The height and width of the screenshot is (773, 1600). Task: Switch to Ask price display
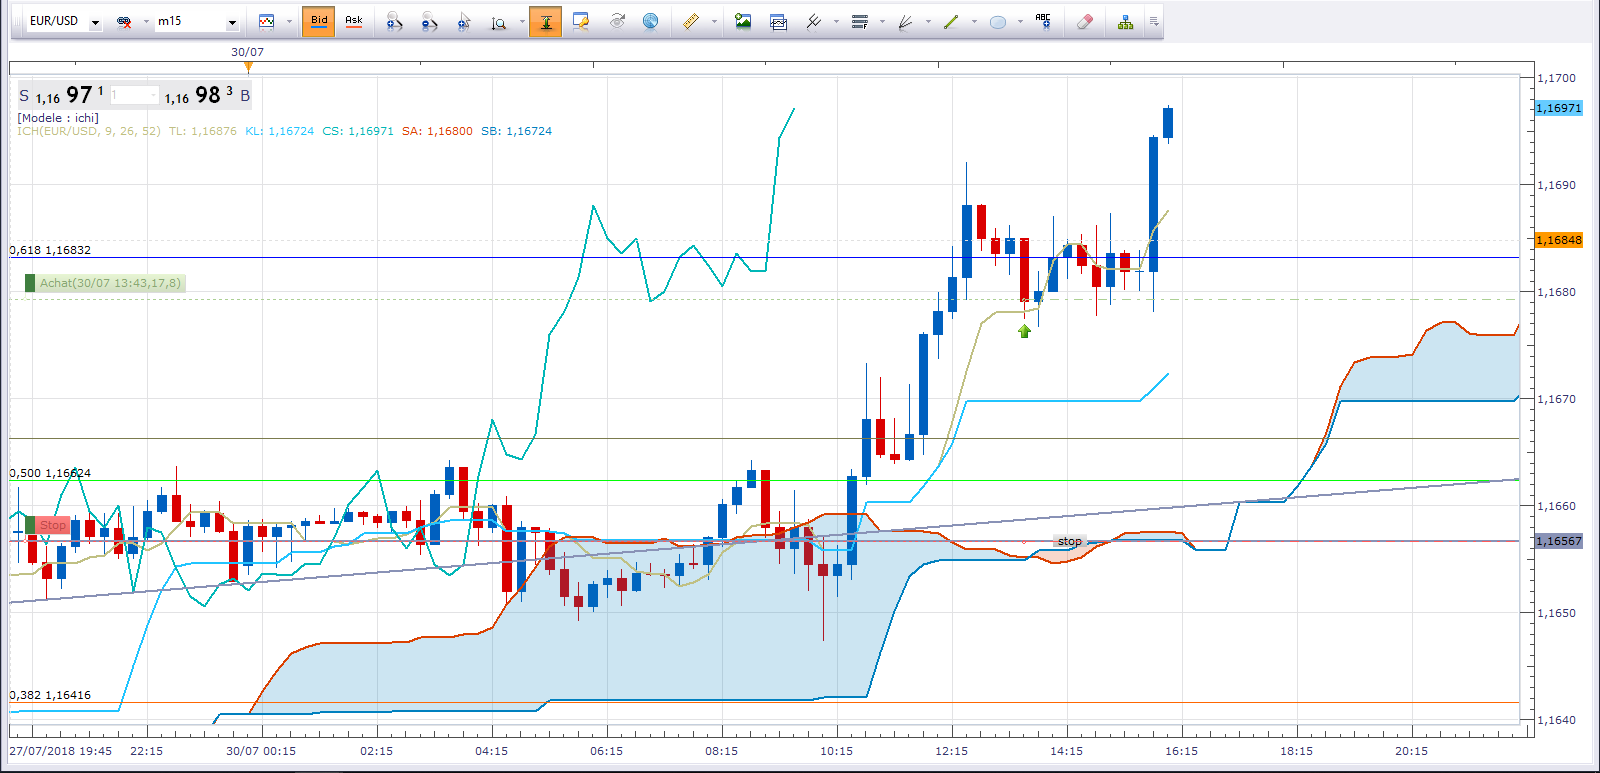[x=354, y=22]
